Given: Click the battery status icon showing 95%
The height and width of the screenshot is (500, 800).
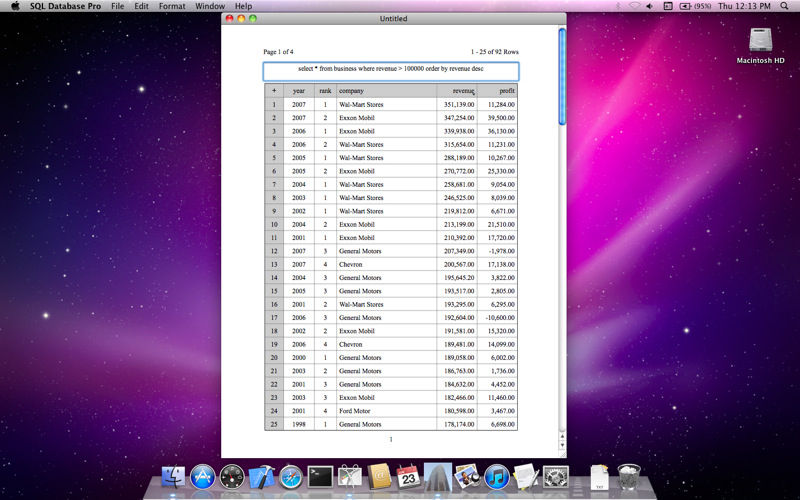Looking at the screenshot, I should click(x=695, y=6).
